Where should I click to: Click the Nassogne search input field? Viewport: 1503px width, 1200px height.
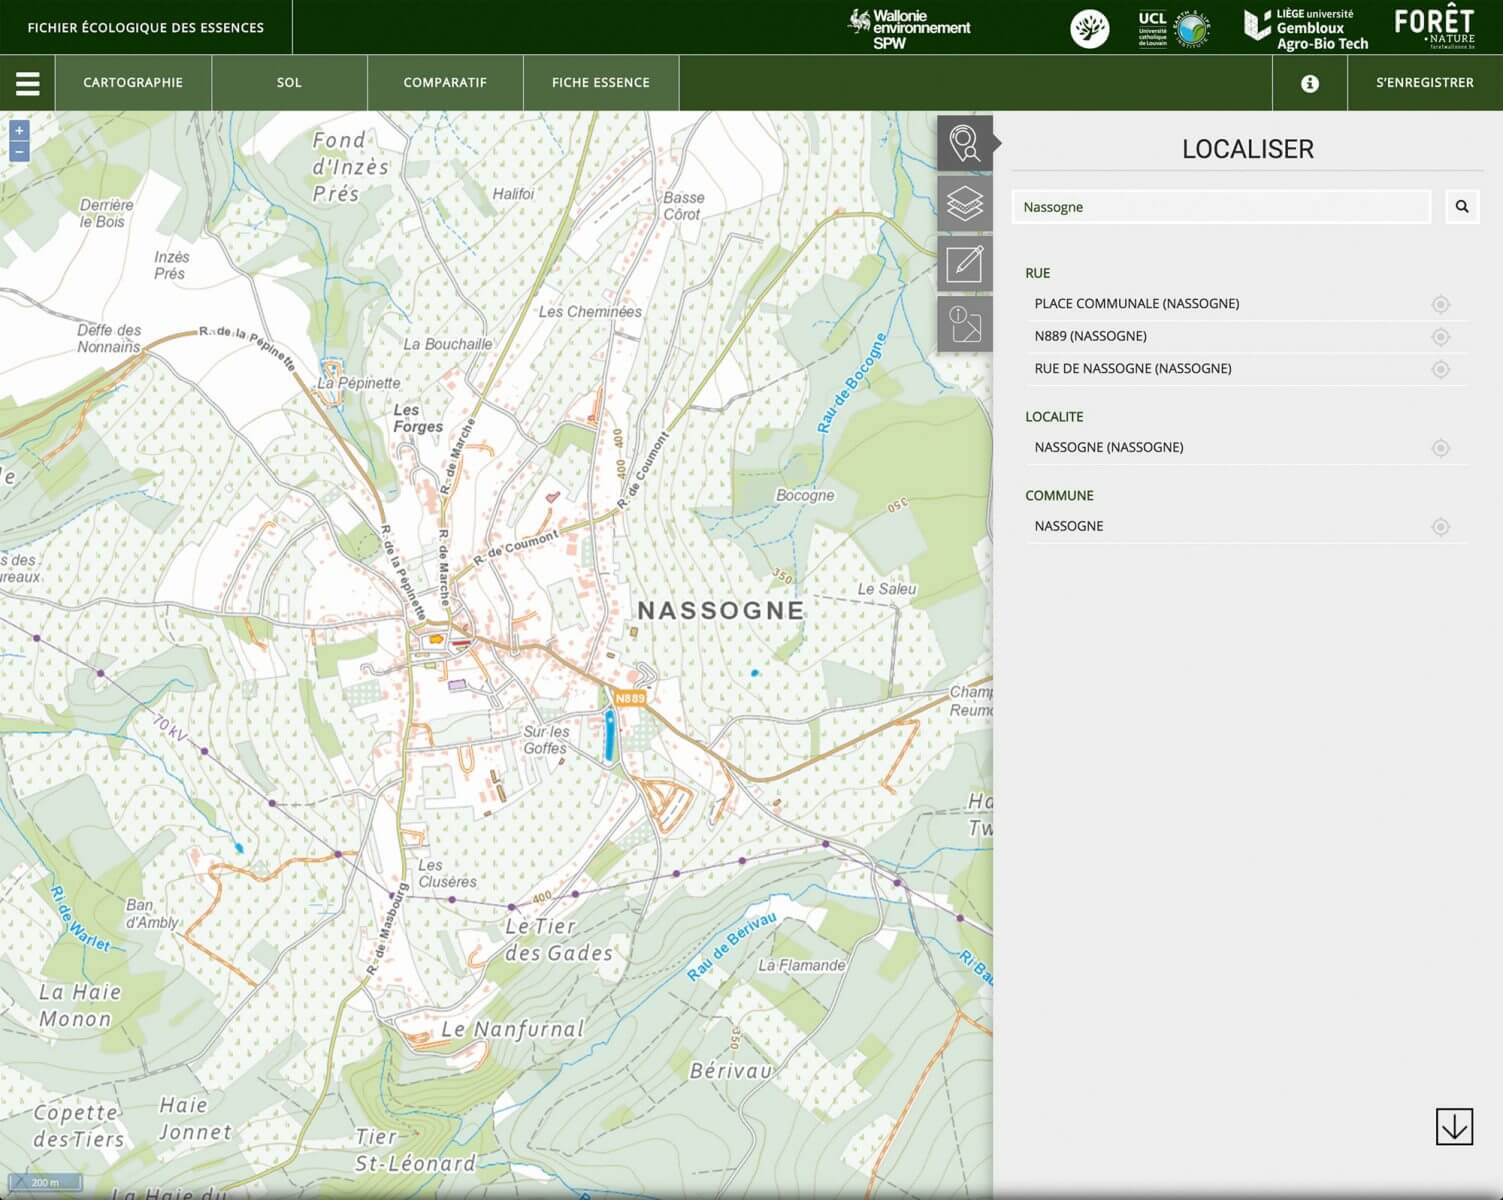pyautogui.click(x=1221, y=207)
